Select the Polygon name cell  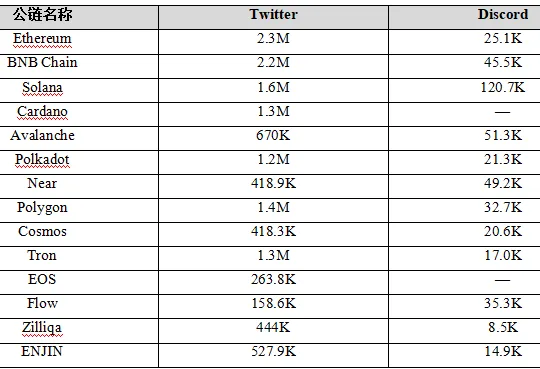coord(42,207)
